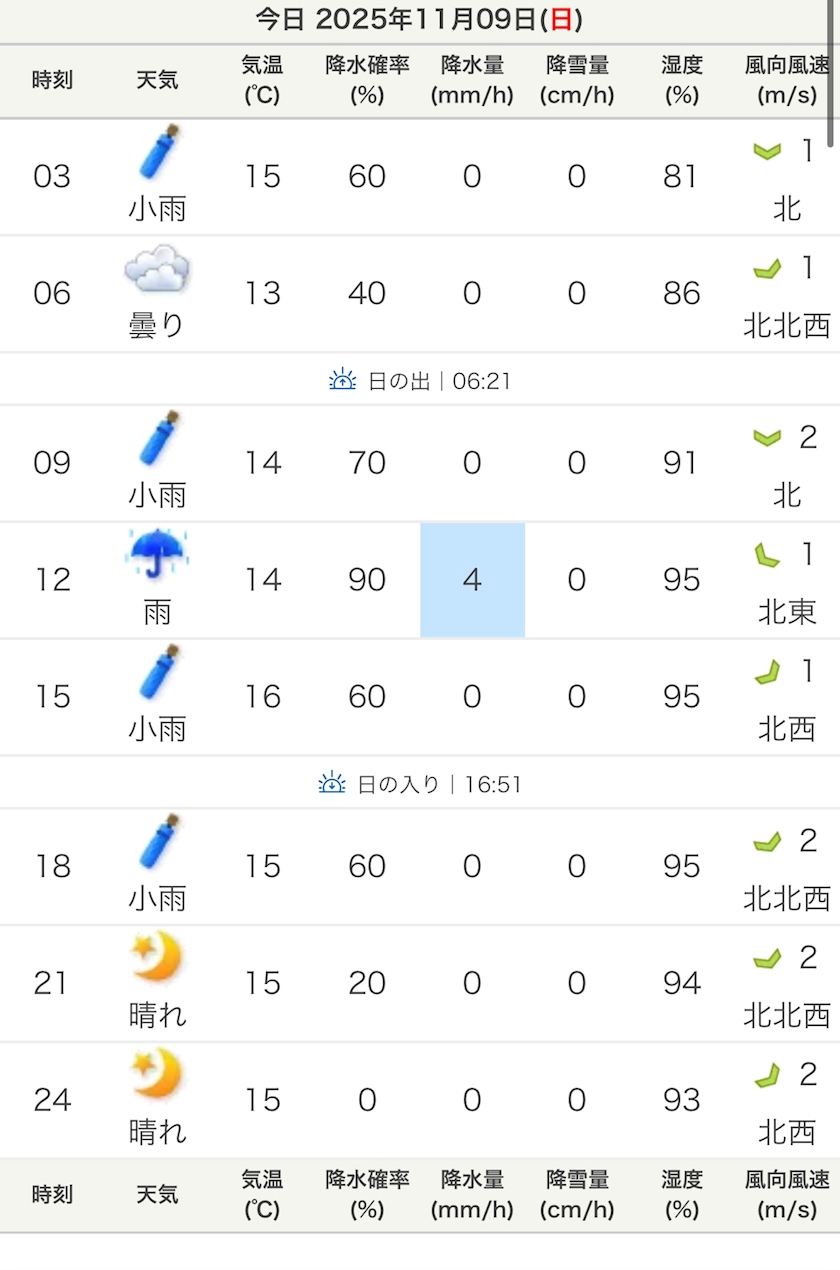
Task: Click the blue umbrella rain icon at 12
Action: pos(158,552)
